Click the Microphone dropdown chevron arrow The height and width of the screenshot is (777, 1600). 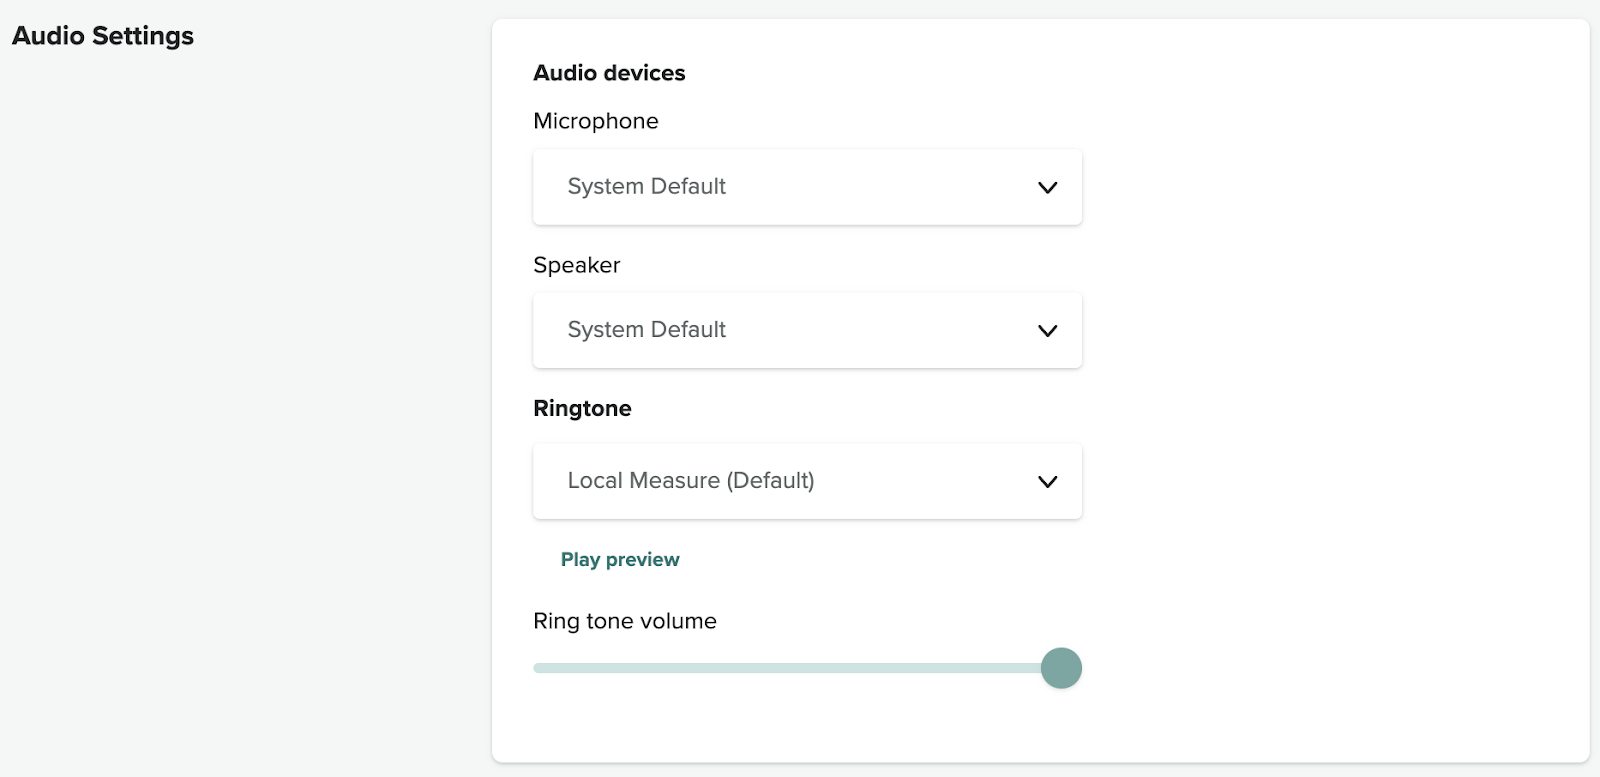coord(1047,188)
